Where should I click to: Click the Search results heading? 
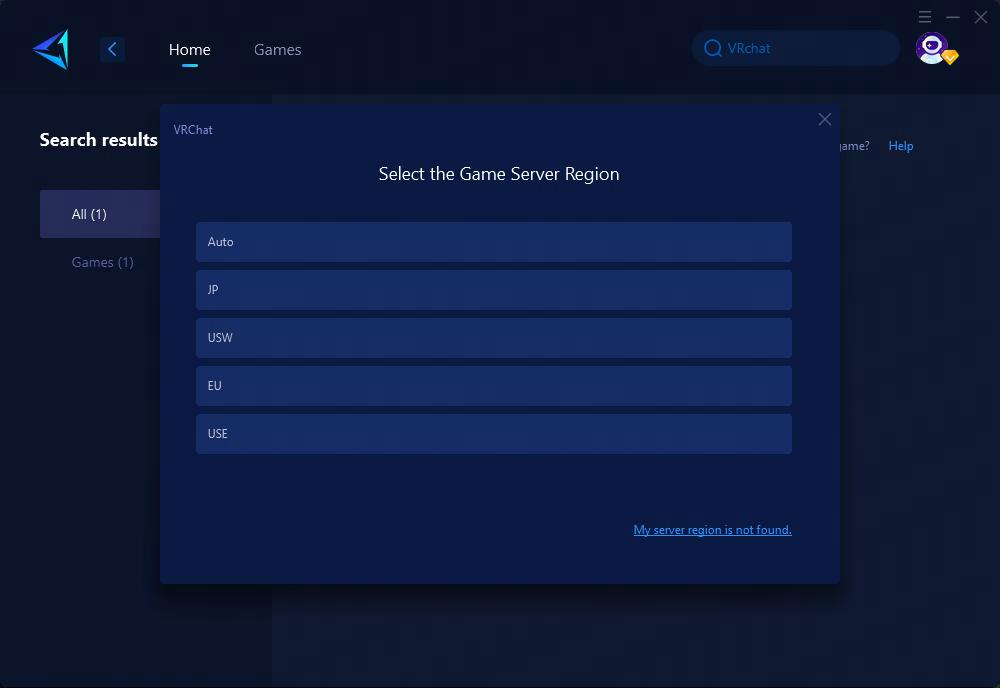tap(98, 140)
